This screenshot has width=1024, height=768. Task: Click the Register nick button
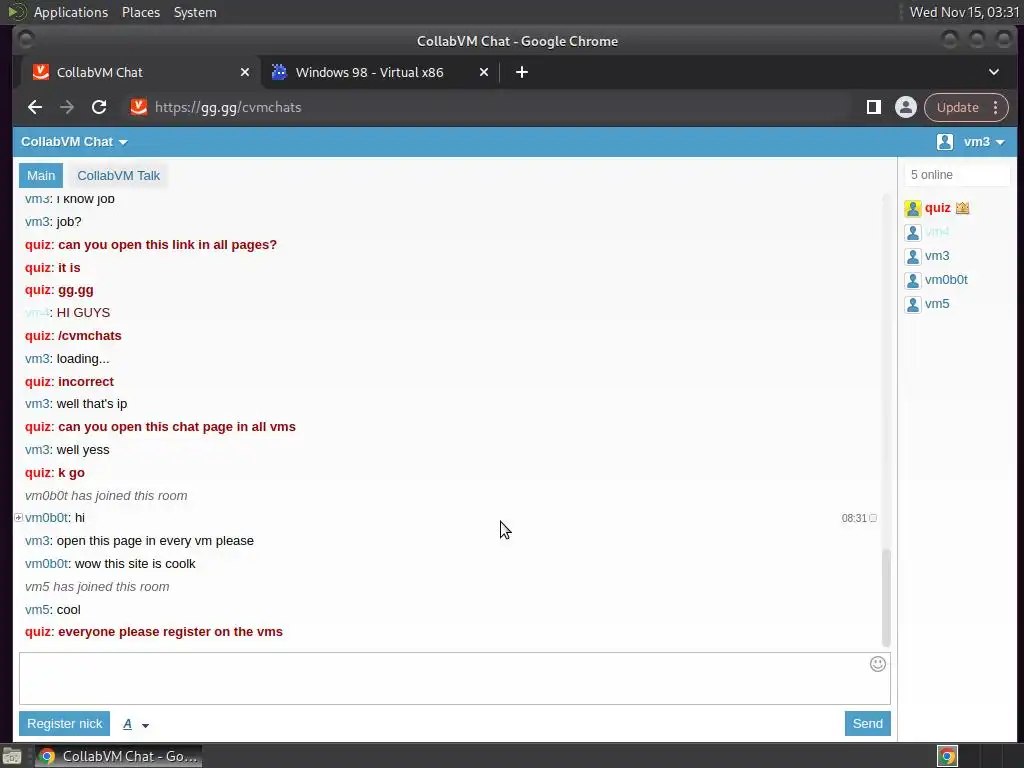pos(64,724)
